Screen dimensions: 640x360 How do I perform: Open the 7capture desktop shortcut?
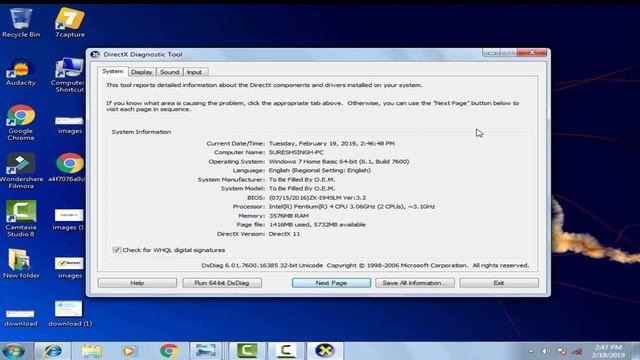pyautogui.click(x=70, y=23)
